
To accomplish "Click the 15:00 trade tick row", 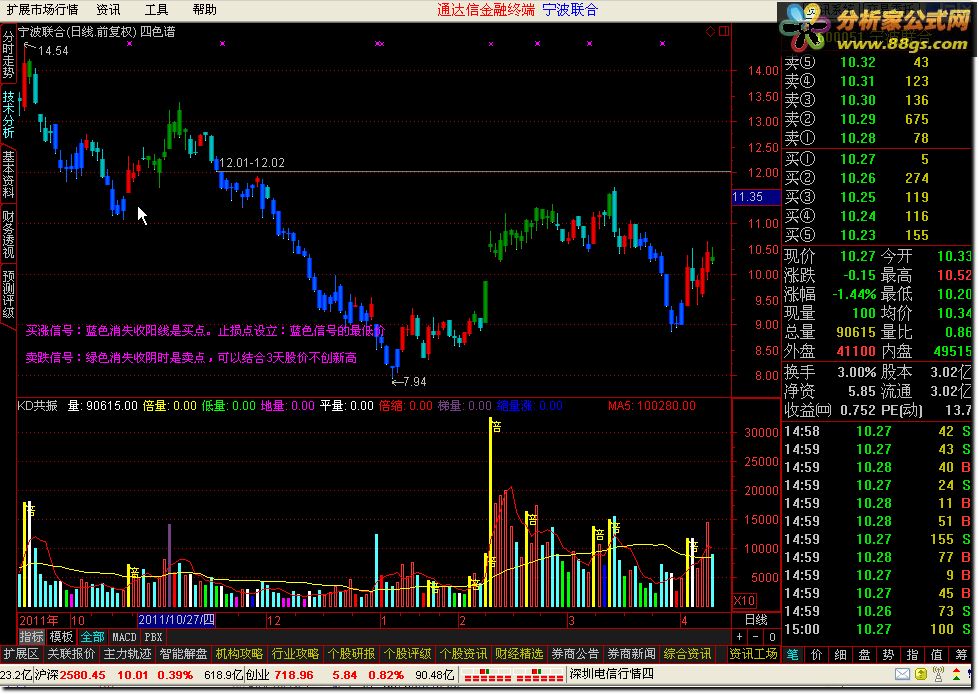I will coord(877,629).
